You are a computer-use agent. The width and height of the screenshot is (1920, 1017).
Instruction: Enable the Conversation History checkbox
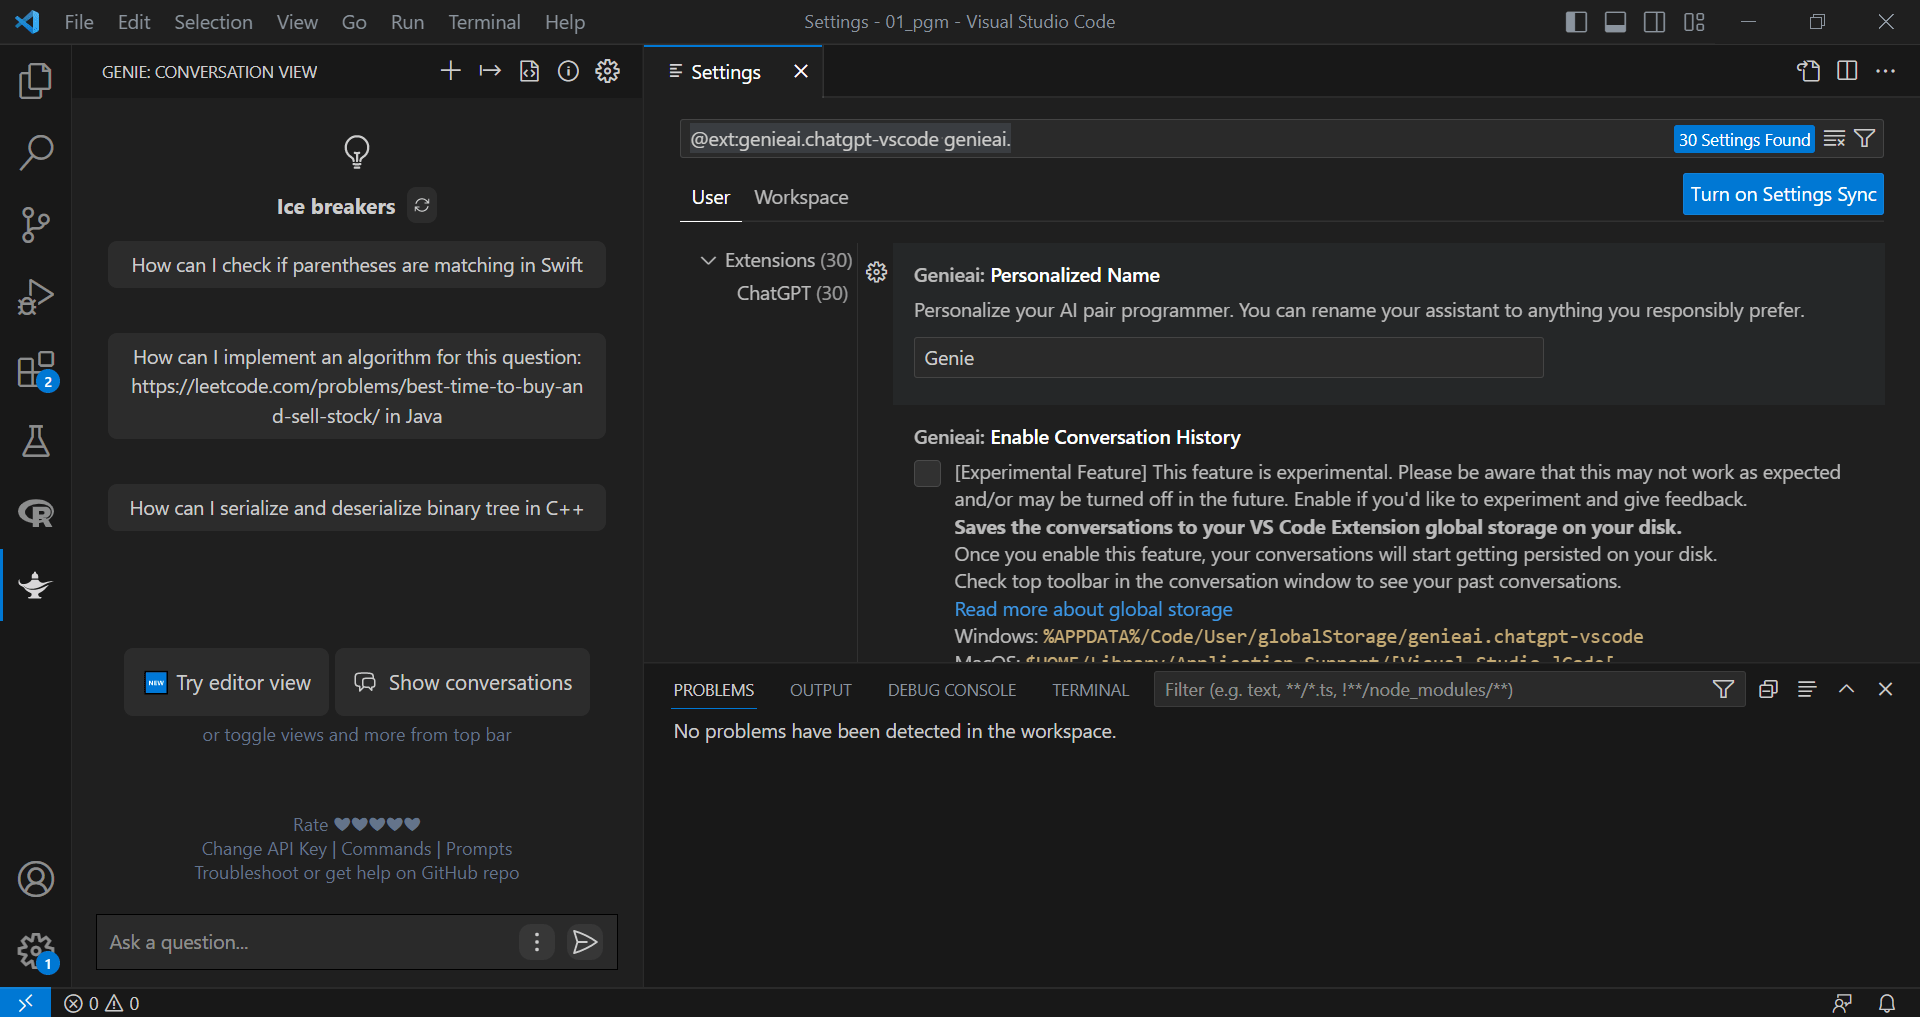tap(927, 473)
